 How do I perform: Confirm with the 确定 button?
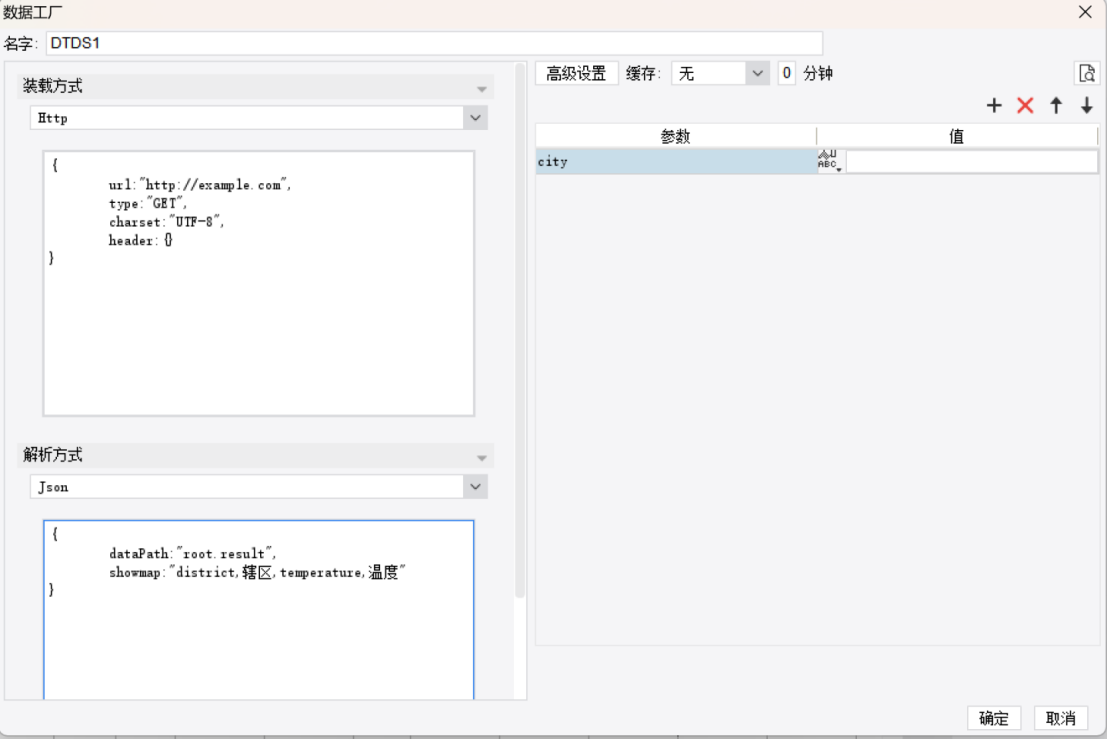click(x=993, y=718)
